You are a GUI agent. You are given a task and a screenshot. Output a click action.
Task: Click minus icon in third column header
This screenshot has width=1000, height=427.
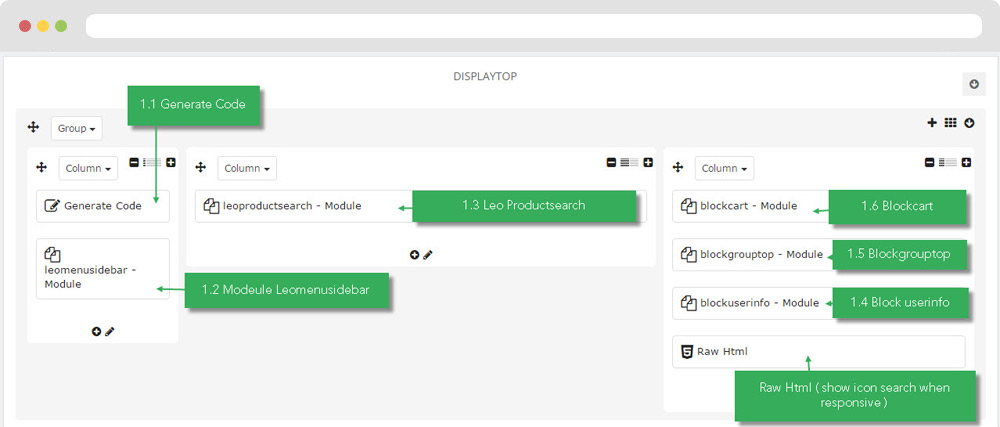[929, 163]
